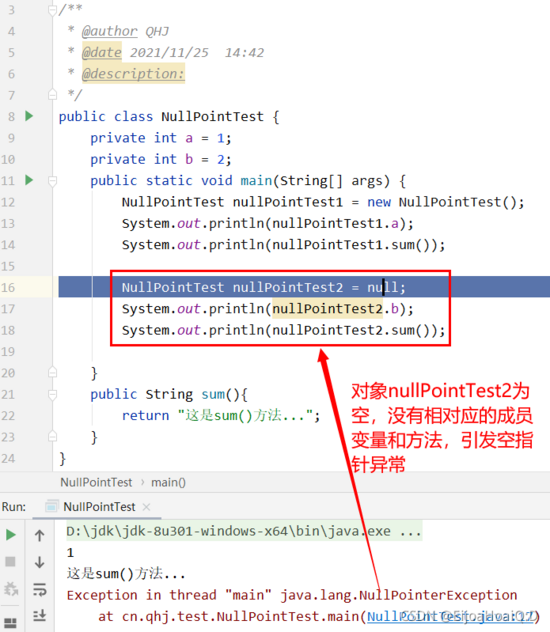Image resolution: width=550 pixels, height=632 pixels.
Task: Click fold end marker at line 23
Action: pyautogui.click(x=52, y=436)
